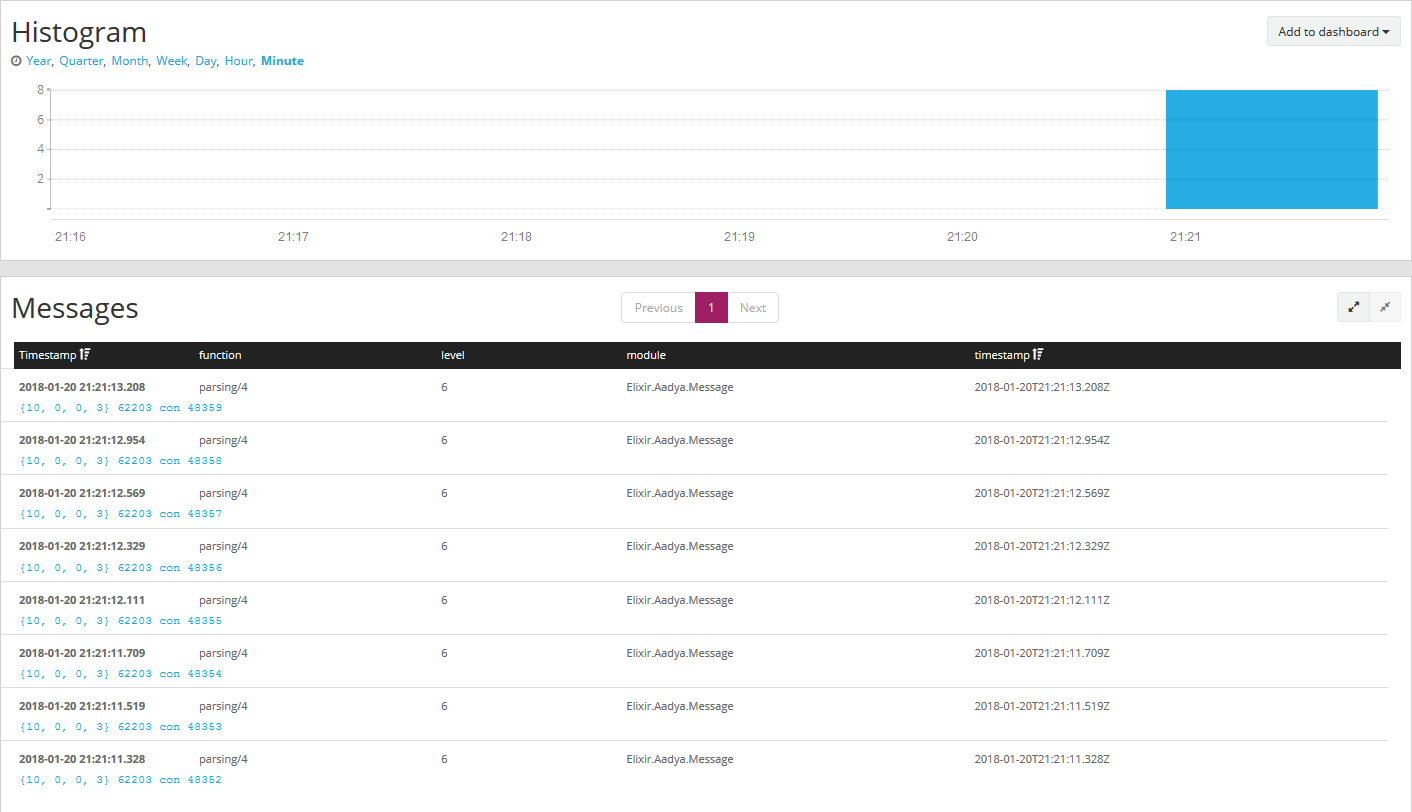Image resolution: width=1412 pixels, height=812 pixels.
Task: Change histogram interval to Week
Action: (x=171, y=61)
